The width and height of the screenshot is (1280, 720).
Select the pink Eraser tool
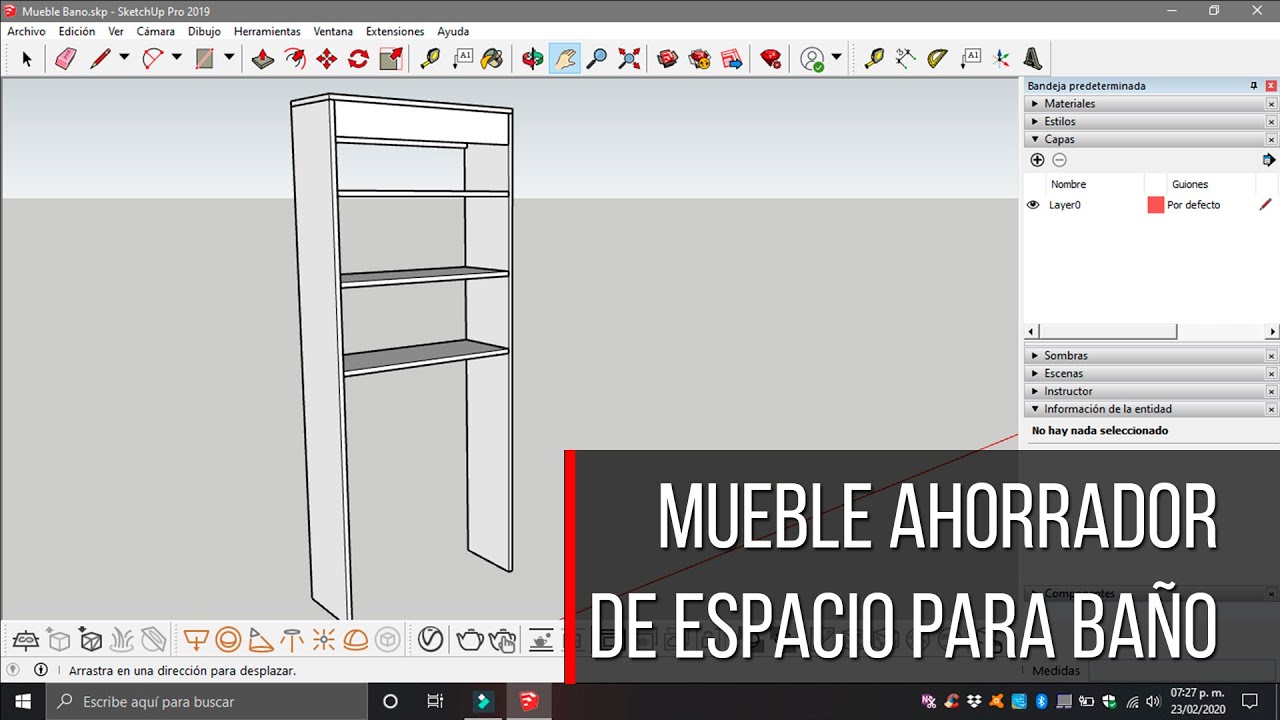coord(66,59)
